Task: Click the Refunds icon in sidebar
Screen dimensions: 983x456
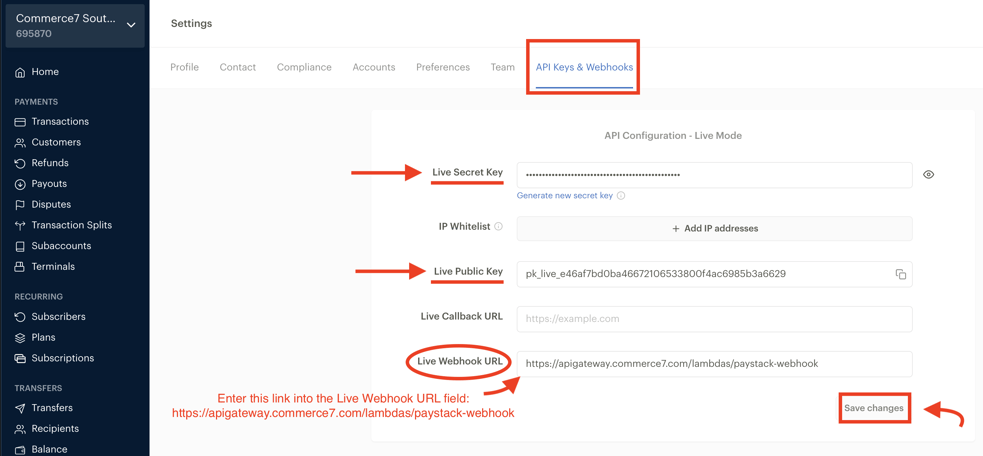Action: coord(20,163)
